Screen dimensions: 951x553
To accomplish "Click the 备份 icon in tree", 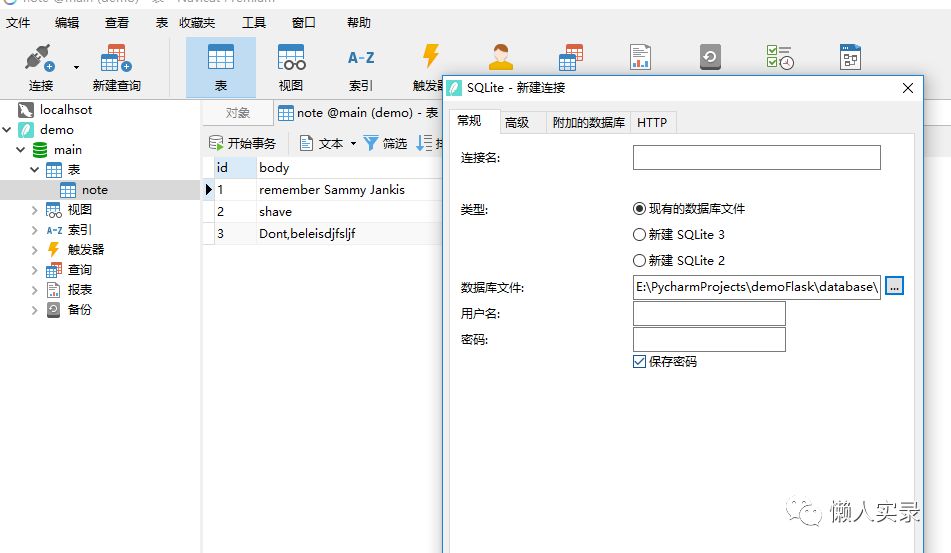I will pos(54,310).
